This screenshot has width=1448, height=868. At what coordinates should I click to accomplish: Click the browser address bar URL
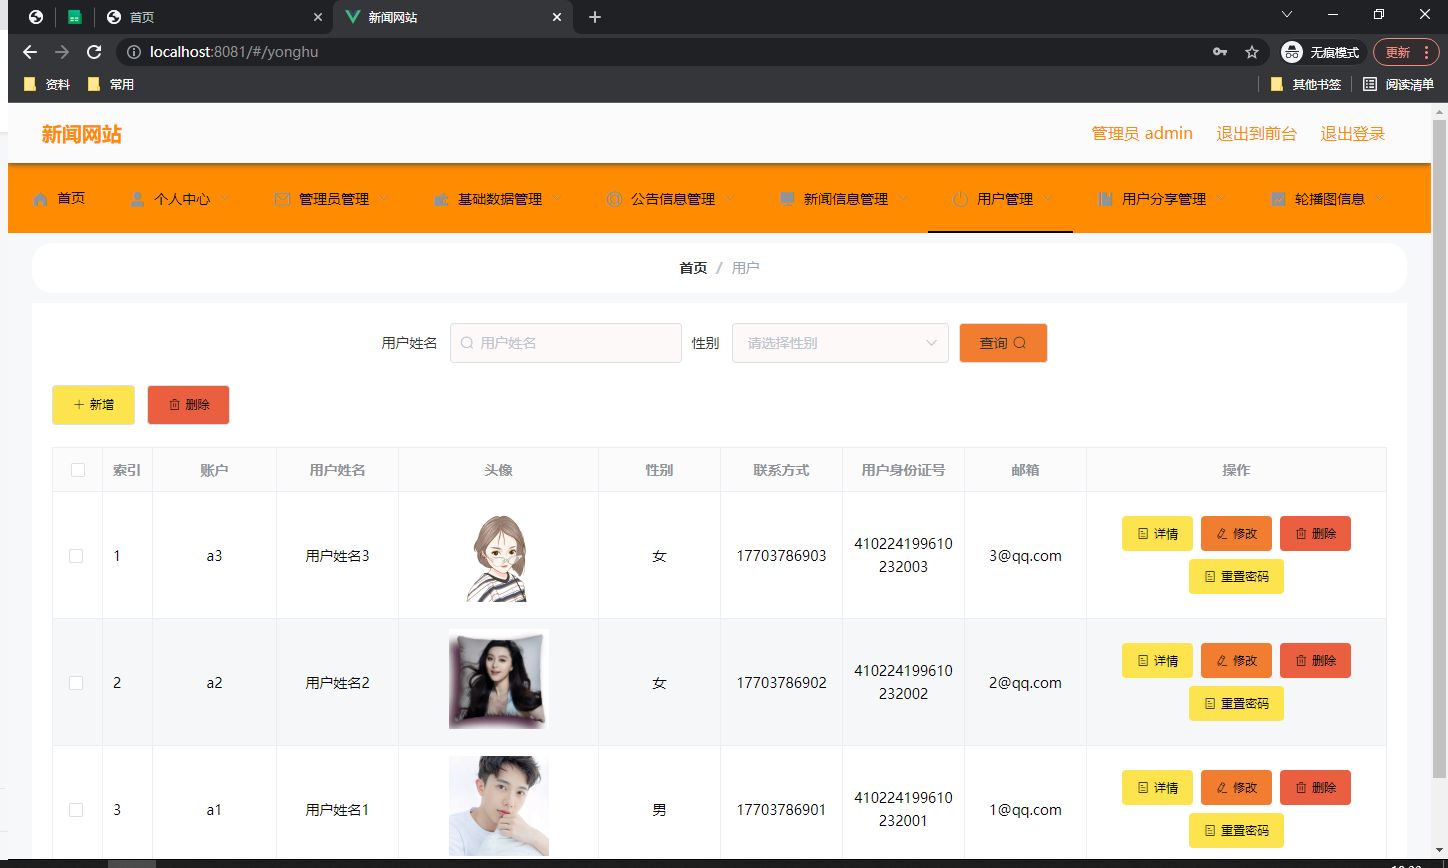tap(234, 52)
